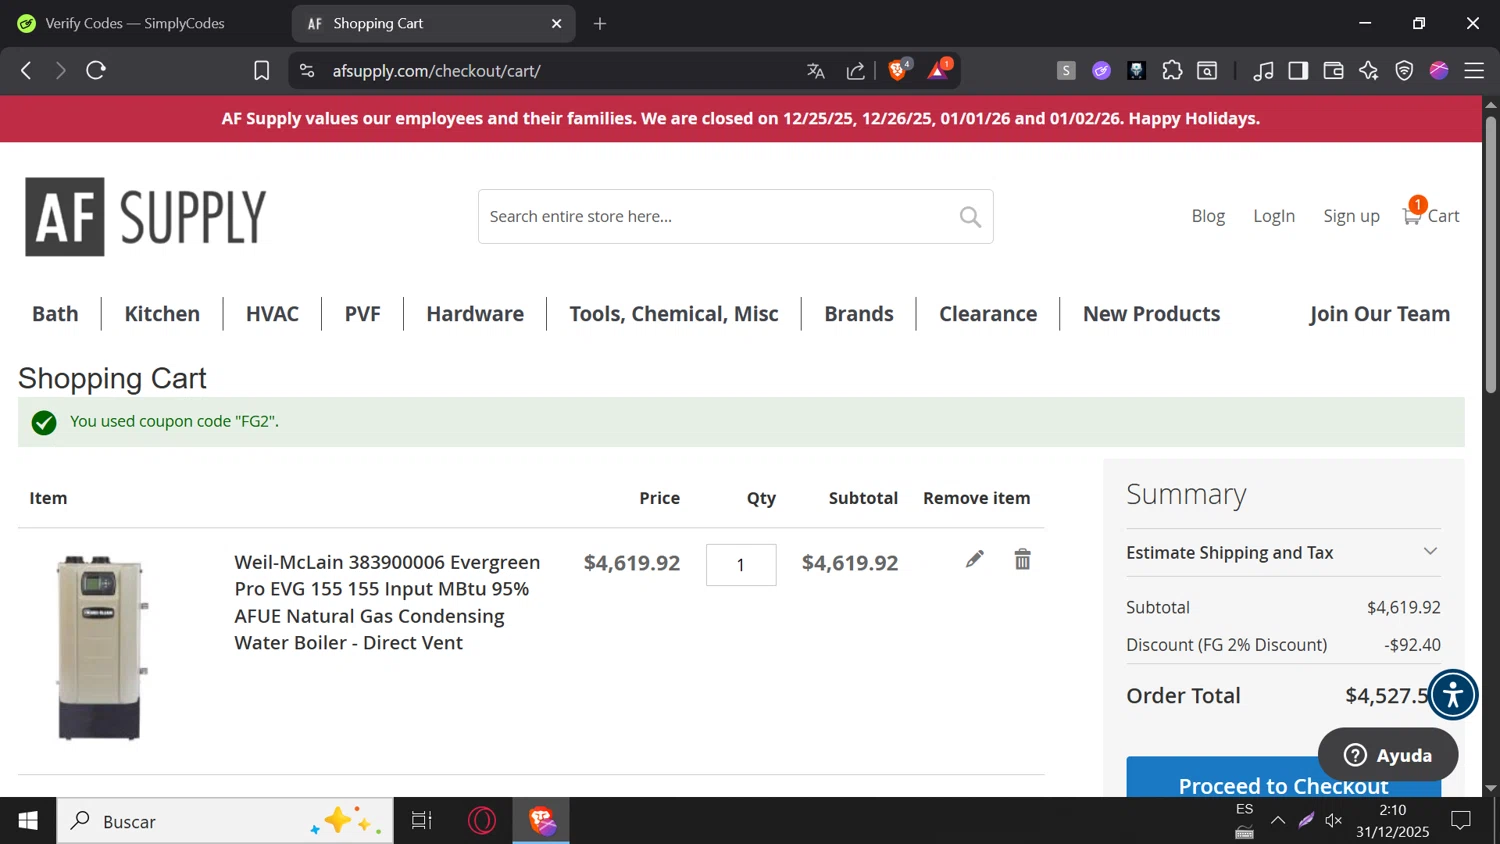Open the Brands menu
1500x844 pixels.
tap(859, 314)
